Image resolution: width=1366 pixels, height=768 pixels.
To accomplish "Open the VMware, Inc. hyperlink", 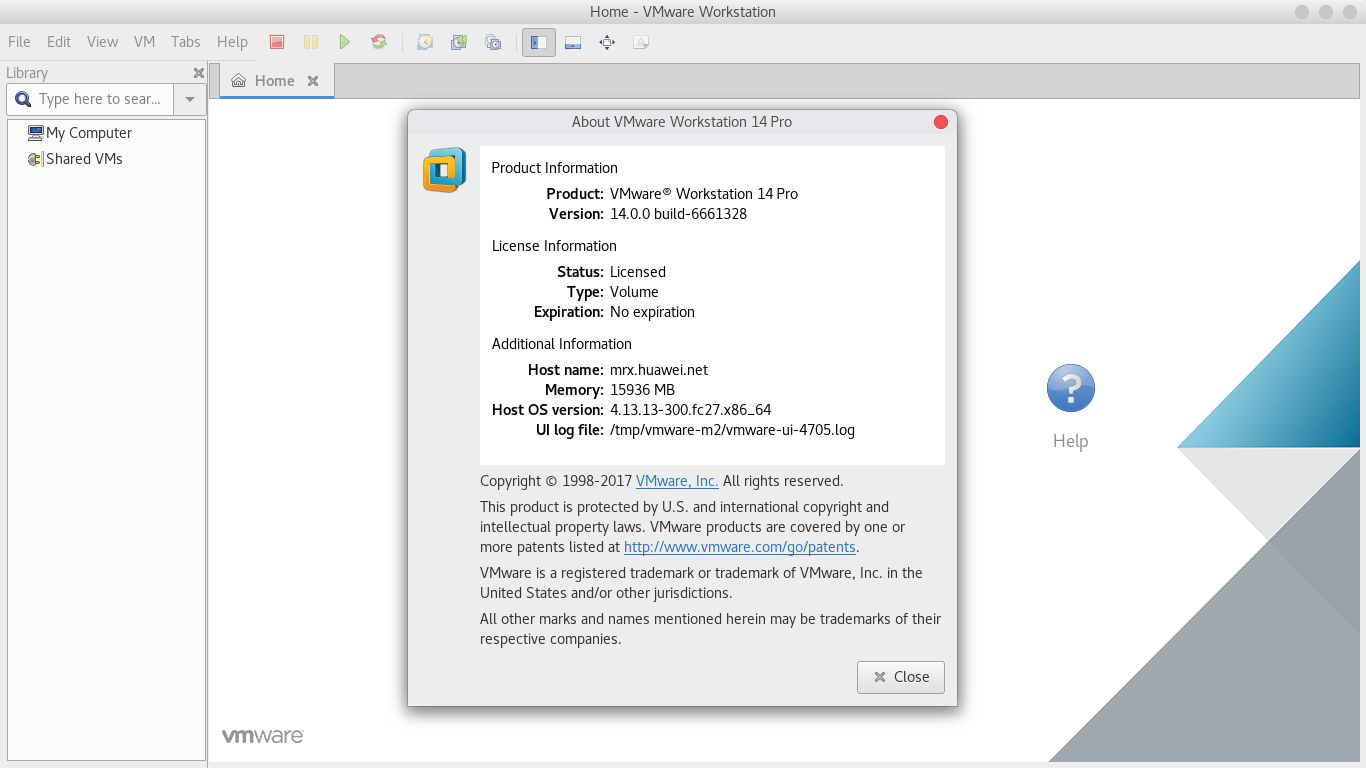I will 677,481.
